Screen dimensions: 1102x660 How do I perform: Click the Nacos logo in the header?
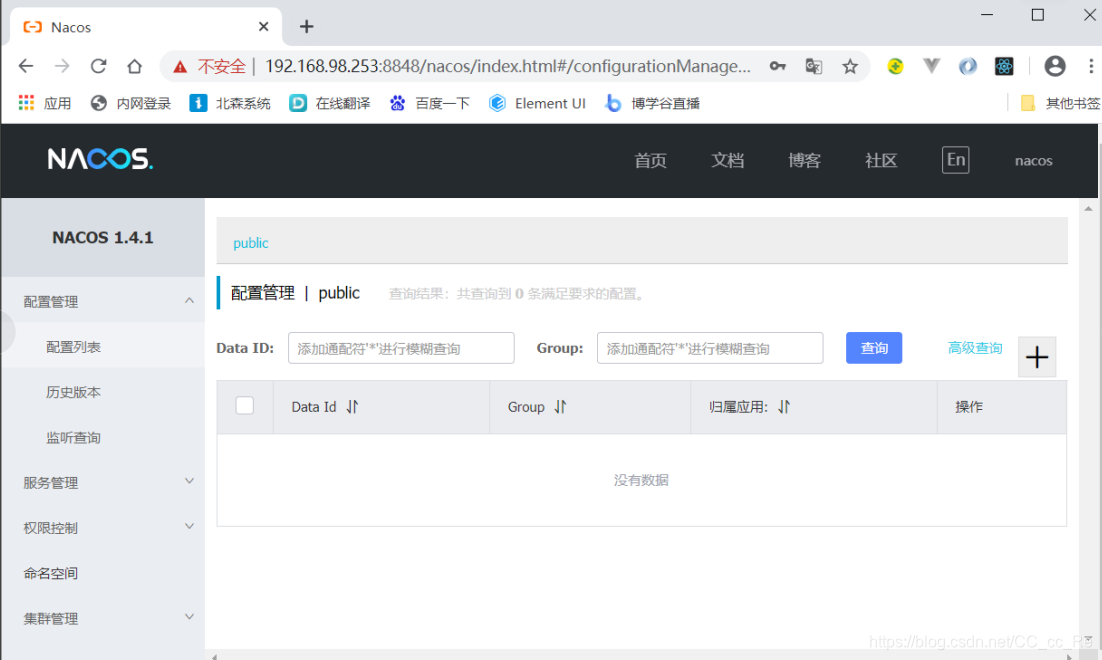99,159
